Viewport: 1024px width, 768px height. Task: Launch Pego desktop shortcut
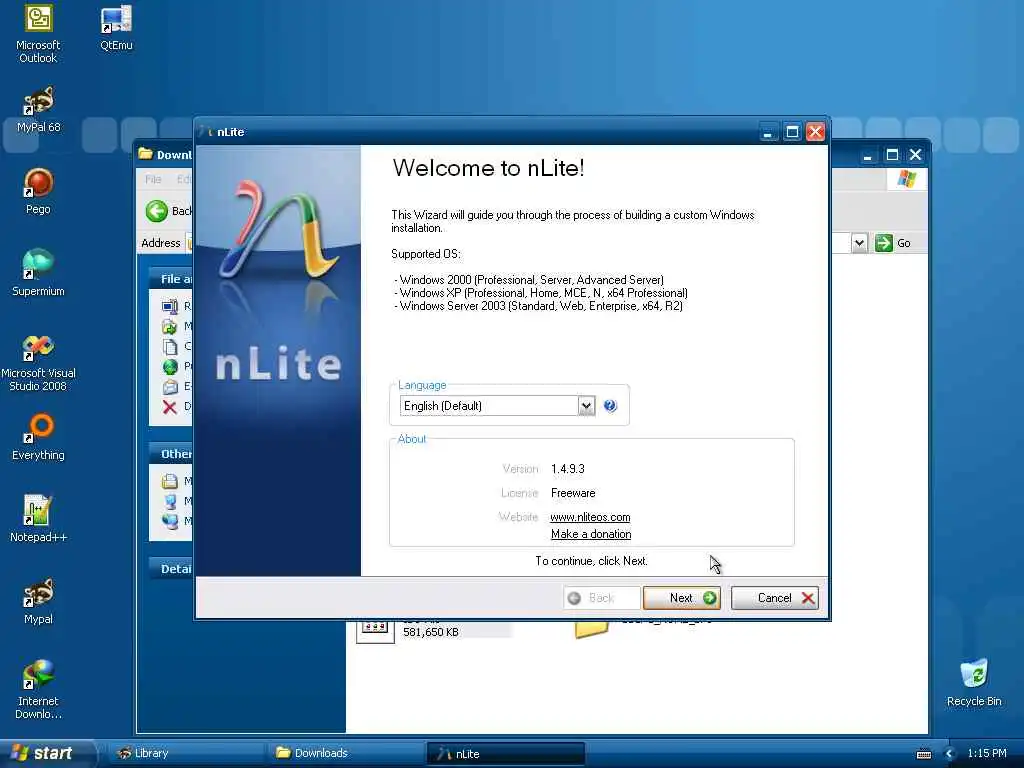click(x=38, y=191)
